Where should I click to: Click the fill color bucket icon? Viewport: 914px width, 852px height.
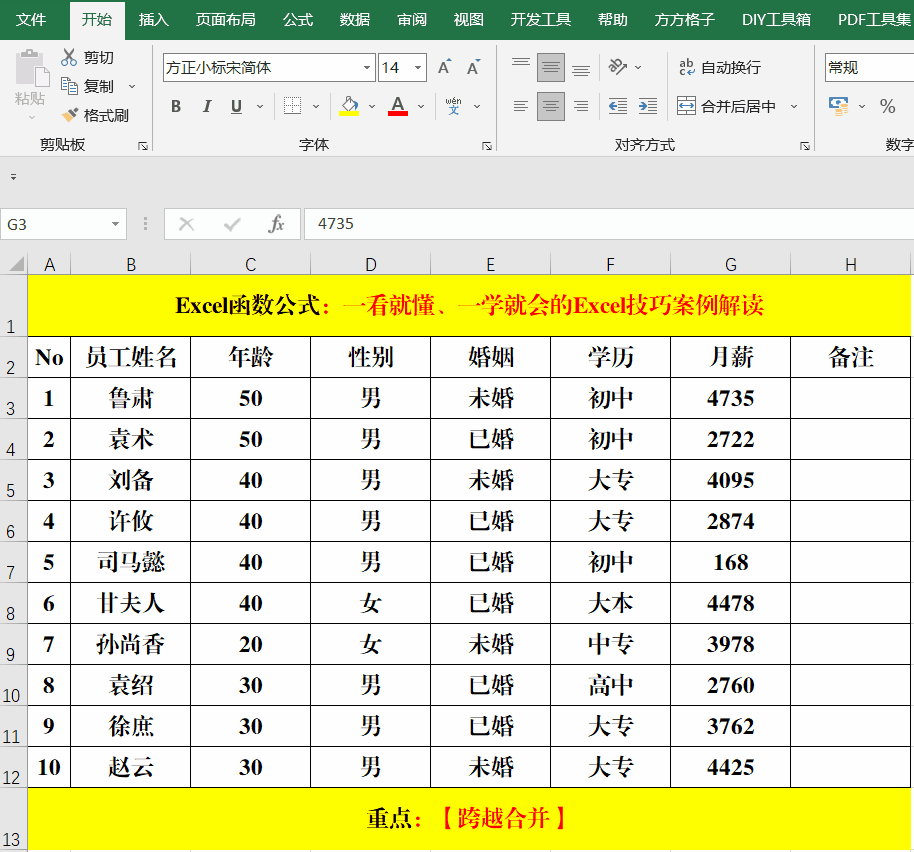pyautogui.click(x=349, y=104)
